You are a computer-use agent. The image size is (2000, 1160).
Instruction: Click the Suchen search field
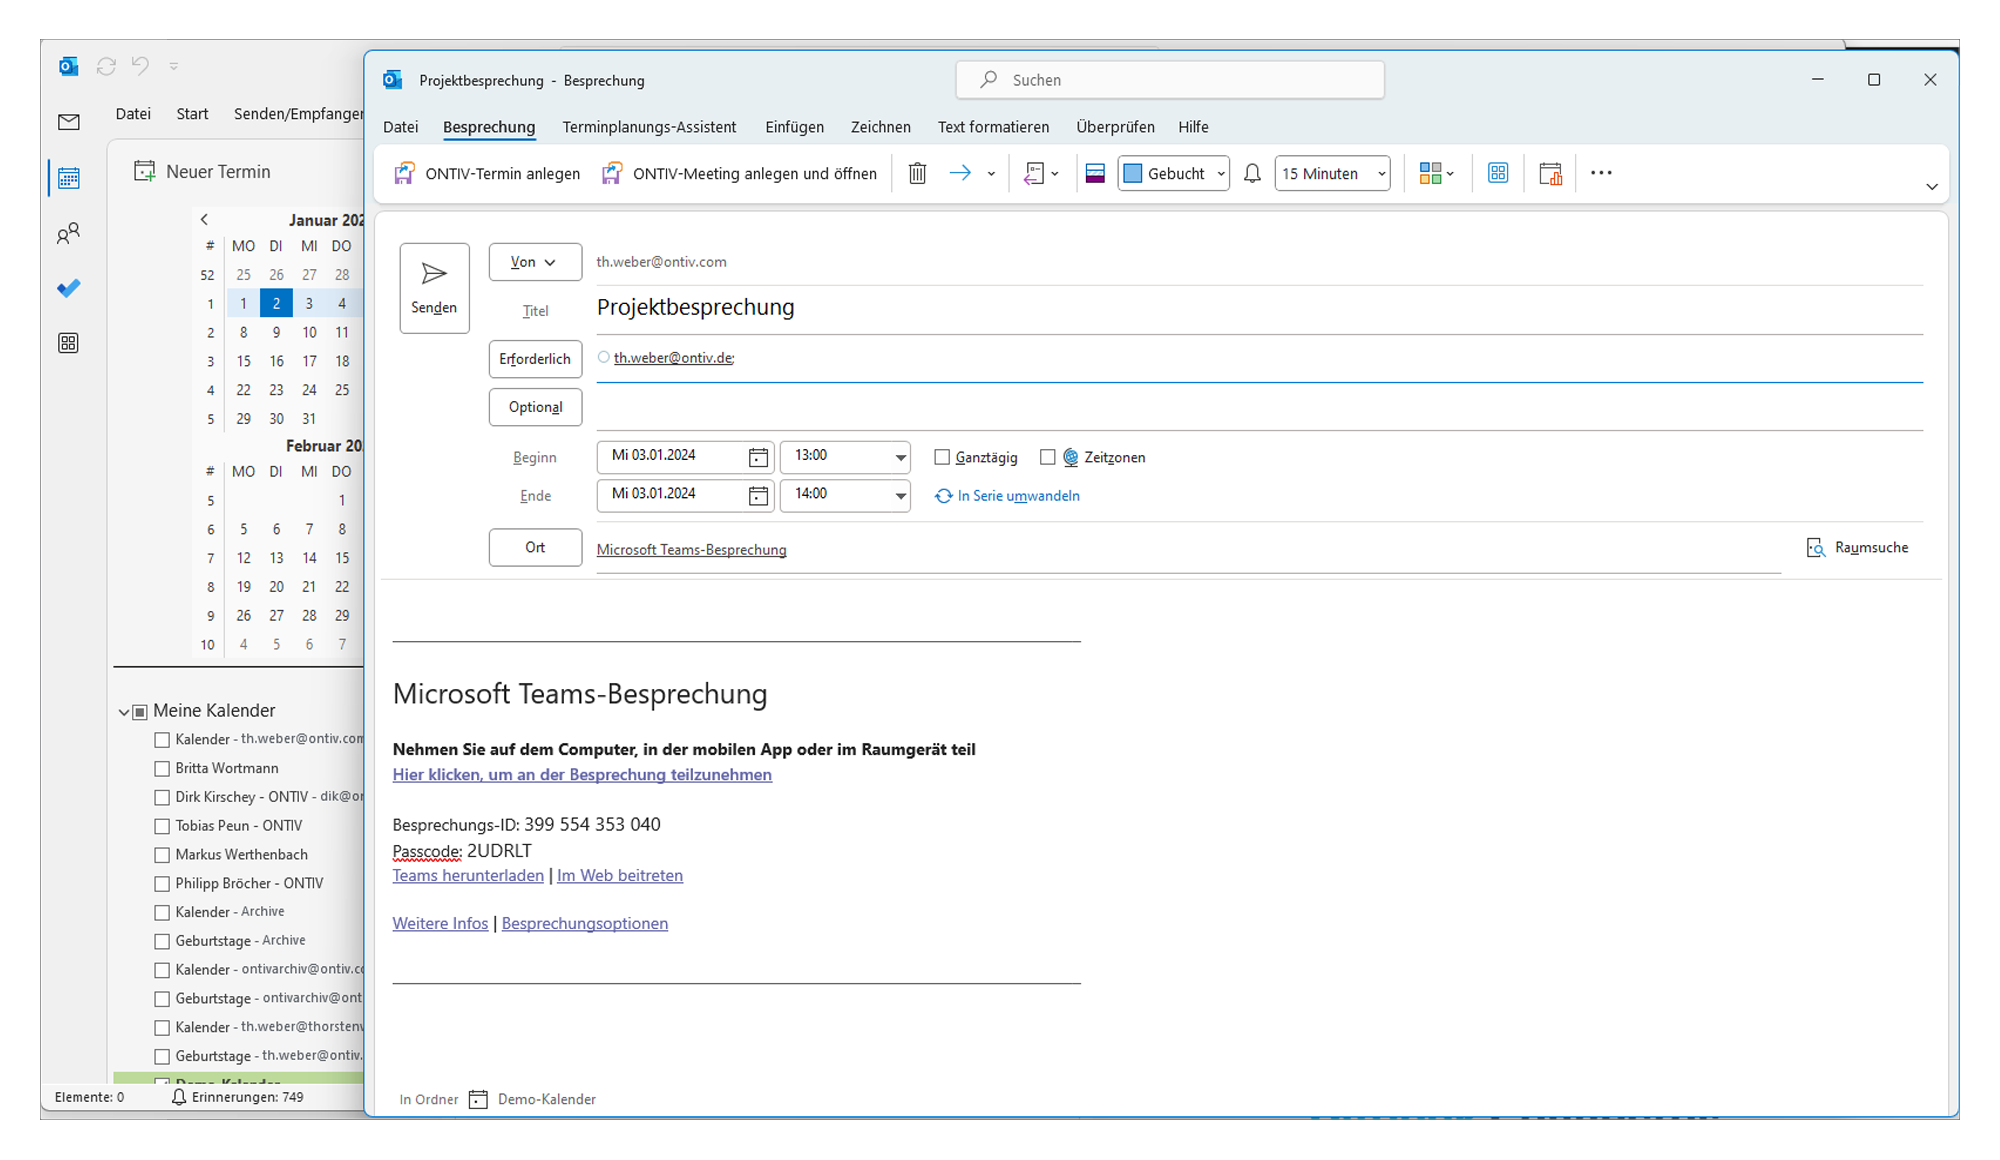[1170, 80]
